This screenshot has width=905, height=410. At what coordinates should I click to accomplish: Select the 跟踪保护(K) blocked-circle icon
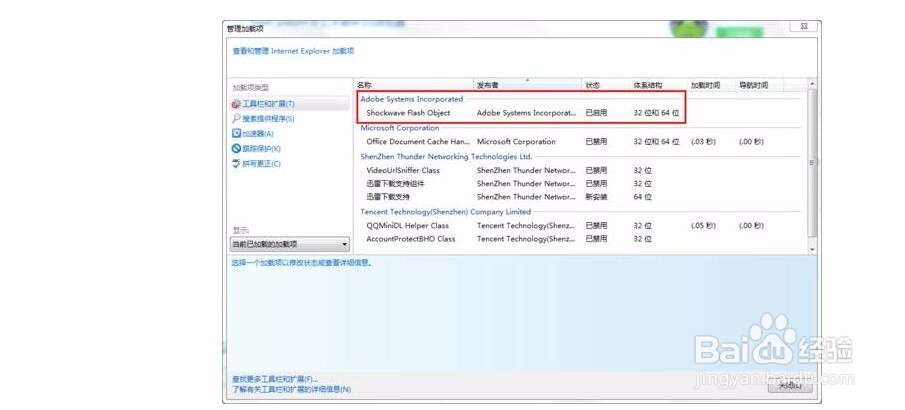pyautogui.click(x=235, y=148)
